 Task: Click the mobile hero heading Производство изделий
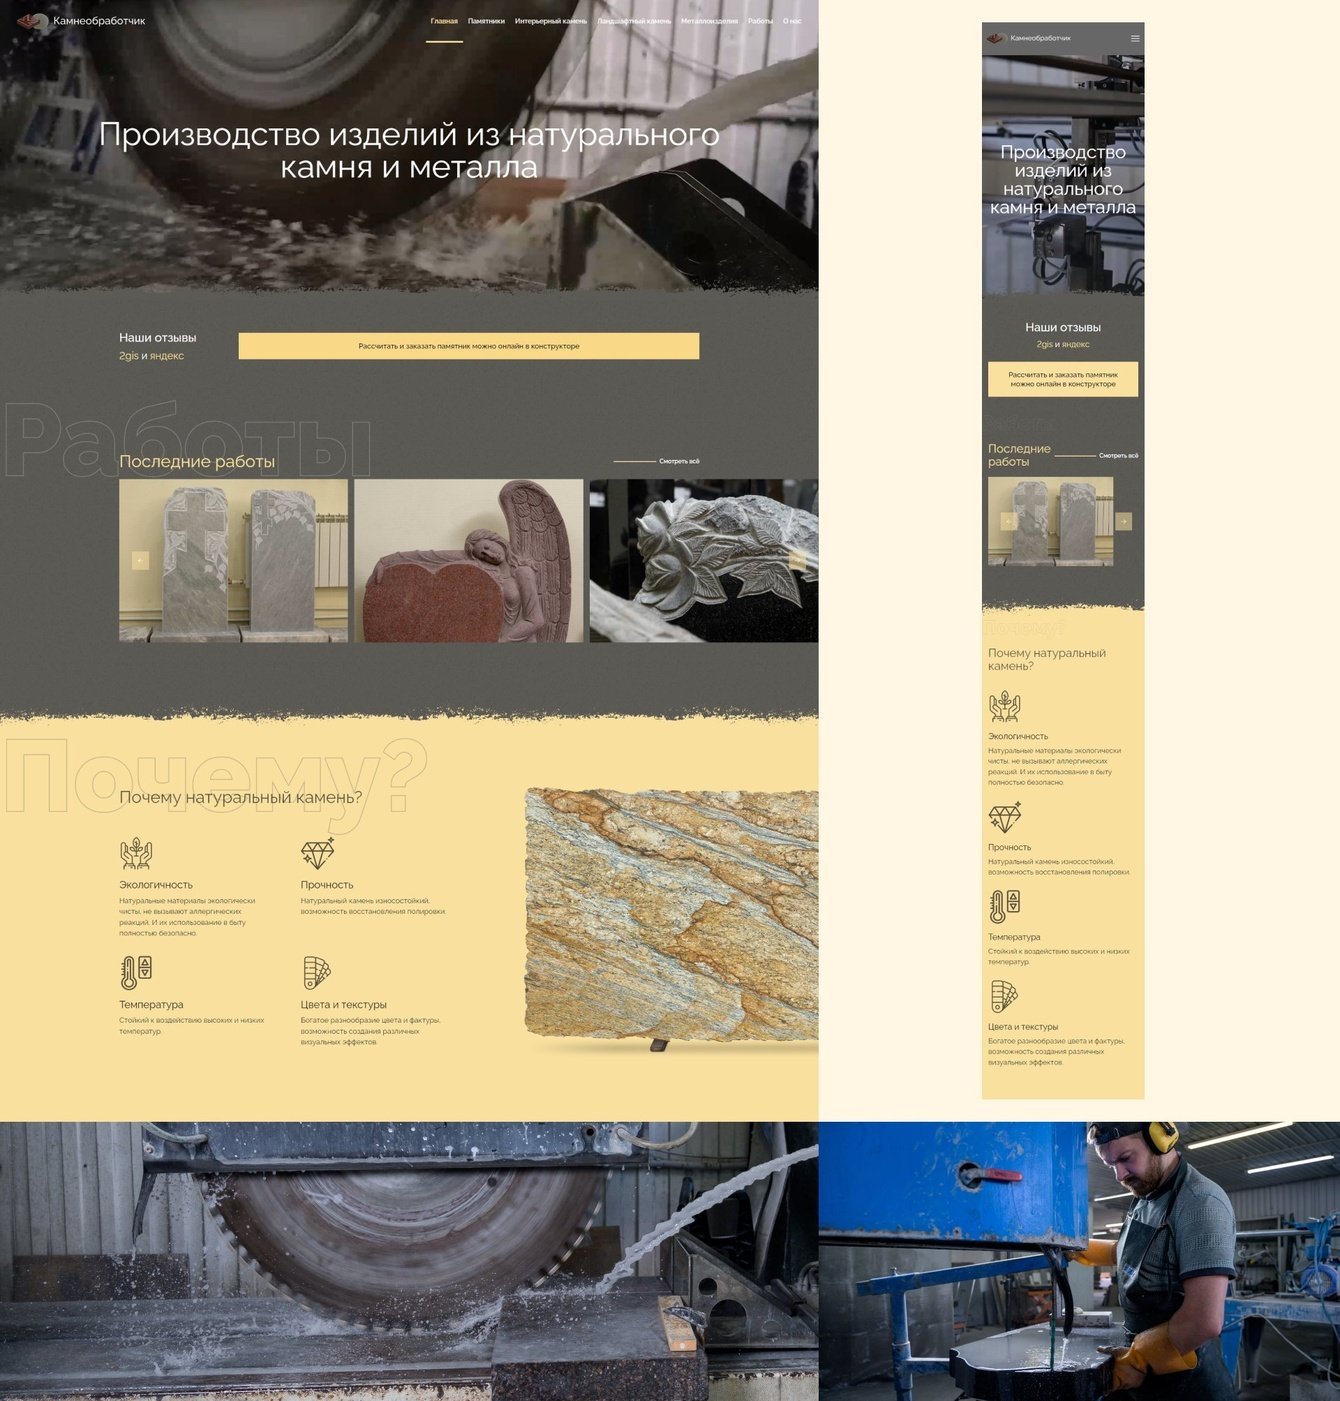(1063, 180)
